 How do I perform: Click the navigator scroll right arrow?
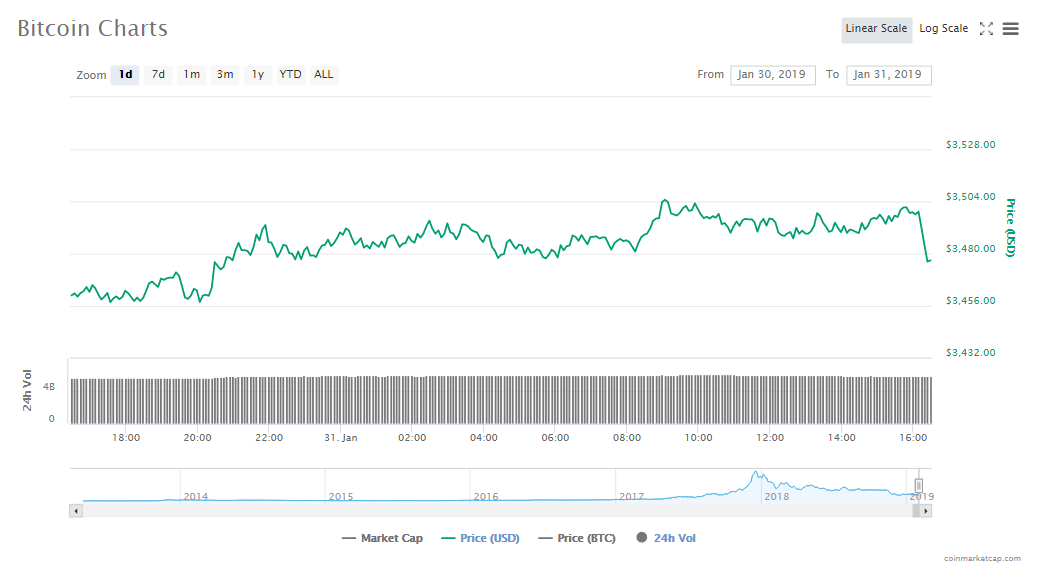coord(926,511)
